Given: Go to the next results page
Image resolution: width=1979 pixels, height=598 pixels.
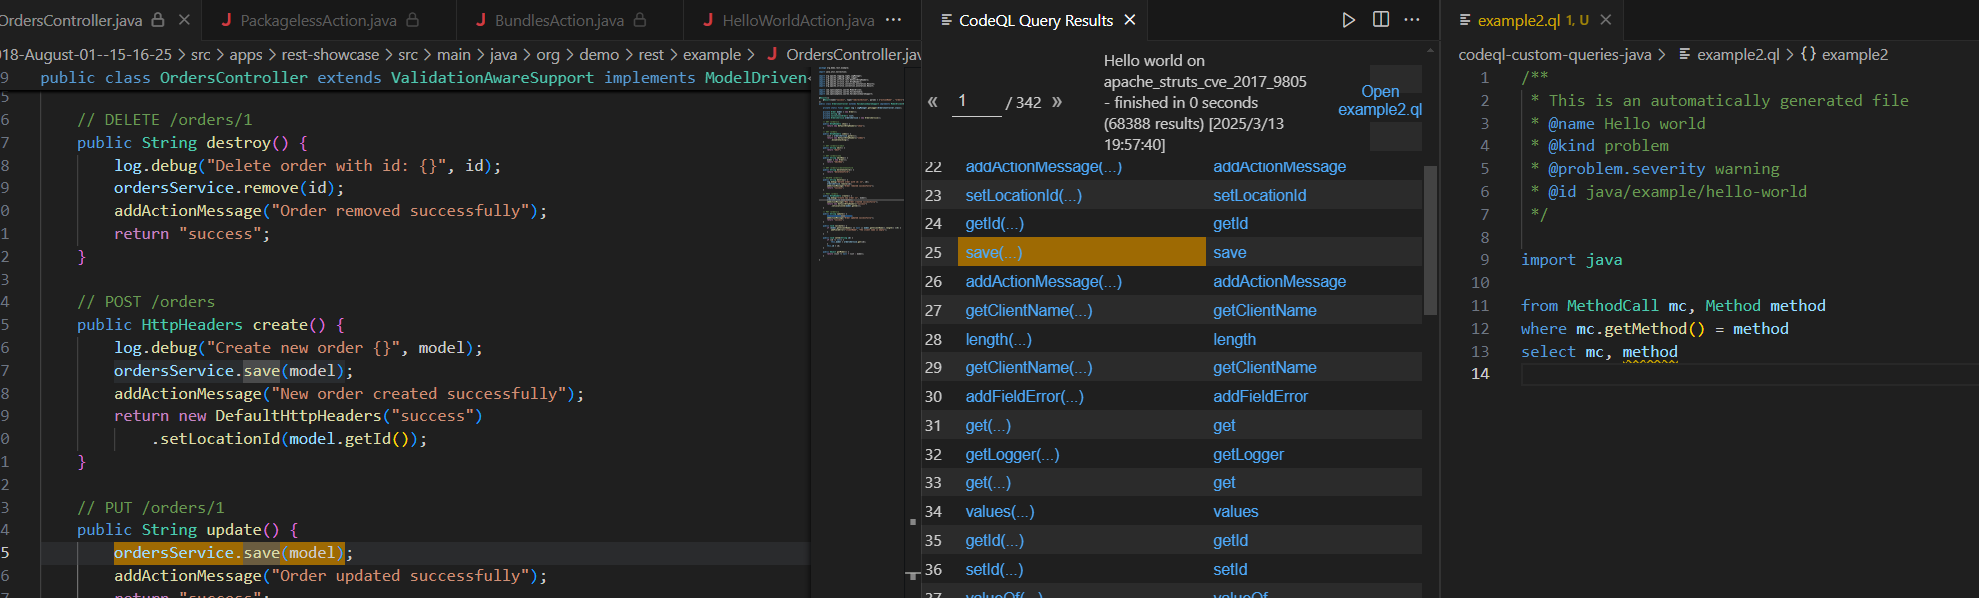Looking at the screenshot, I should tap(1057, 102).
